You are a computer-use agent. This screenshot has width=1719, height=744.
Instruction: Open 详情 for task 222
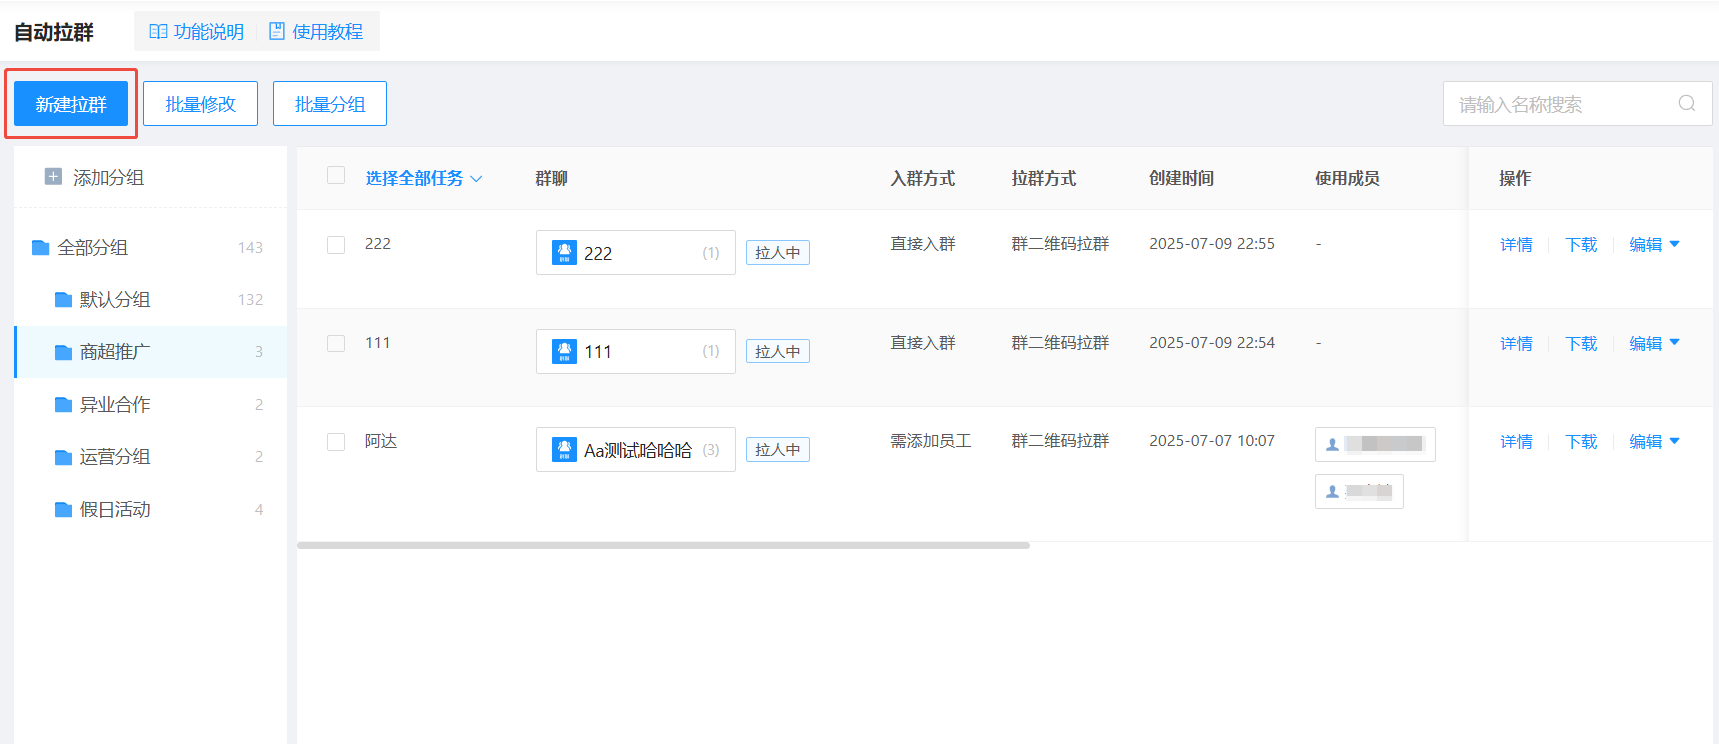click(x=1516, y=244)
